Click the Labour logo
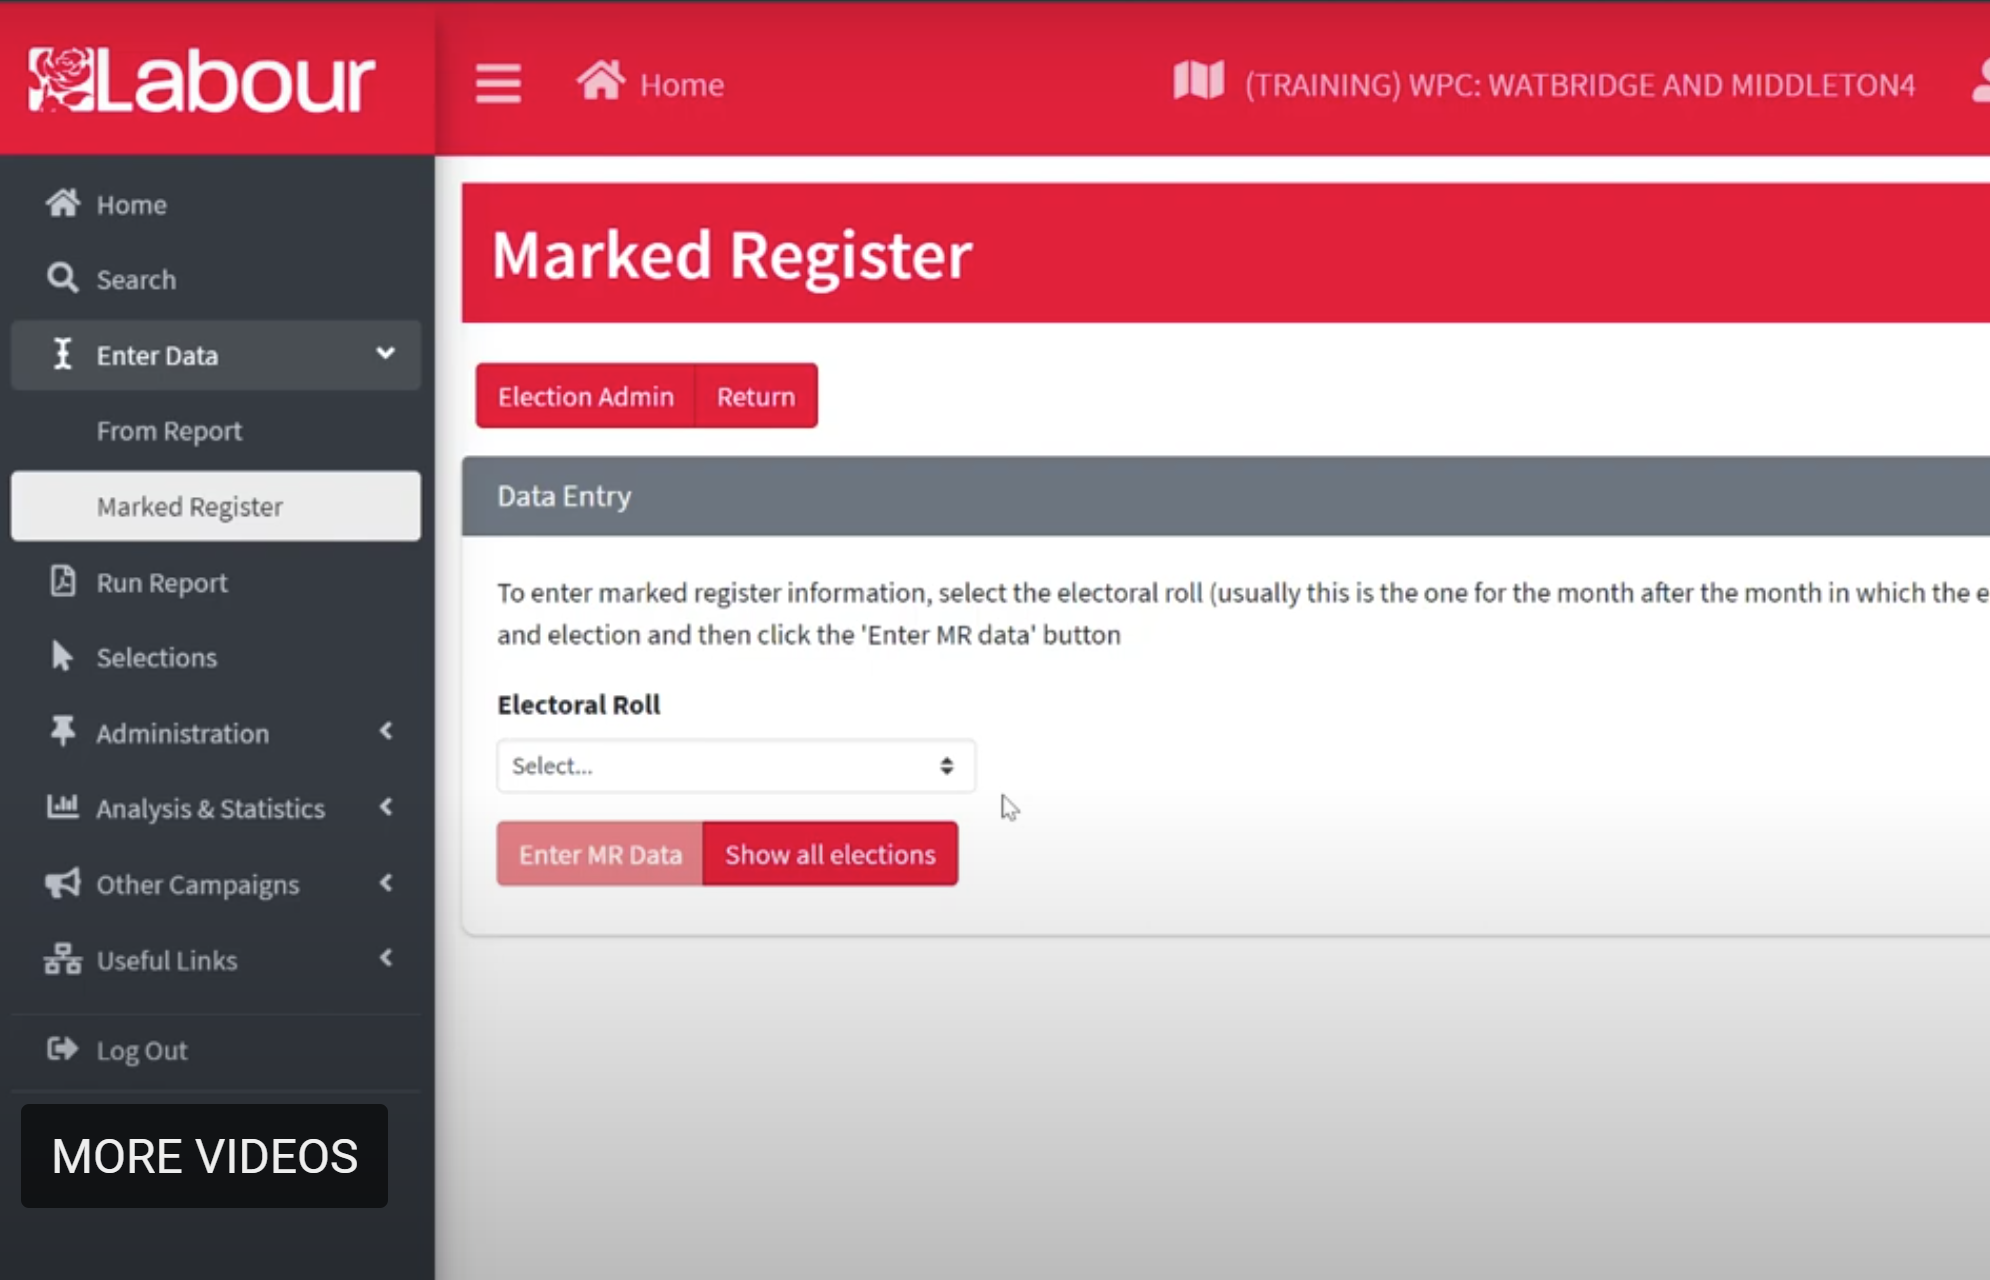This screenshot has width=1990, height=1280. [201, 80]
